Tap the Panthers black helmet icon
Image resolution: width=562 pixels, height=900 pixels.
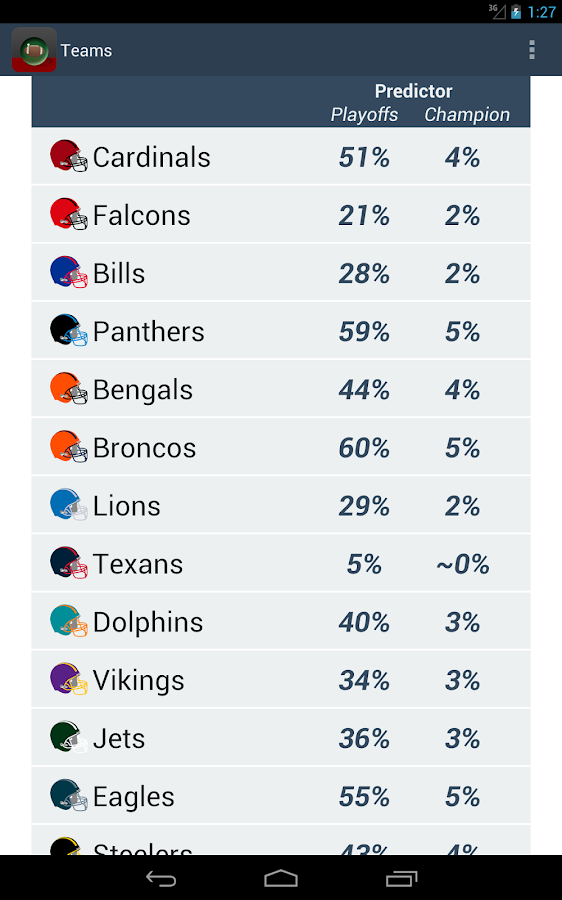coord(68,330)
